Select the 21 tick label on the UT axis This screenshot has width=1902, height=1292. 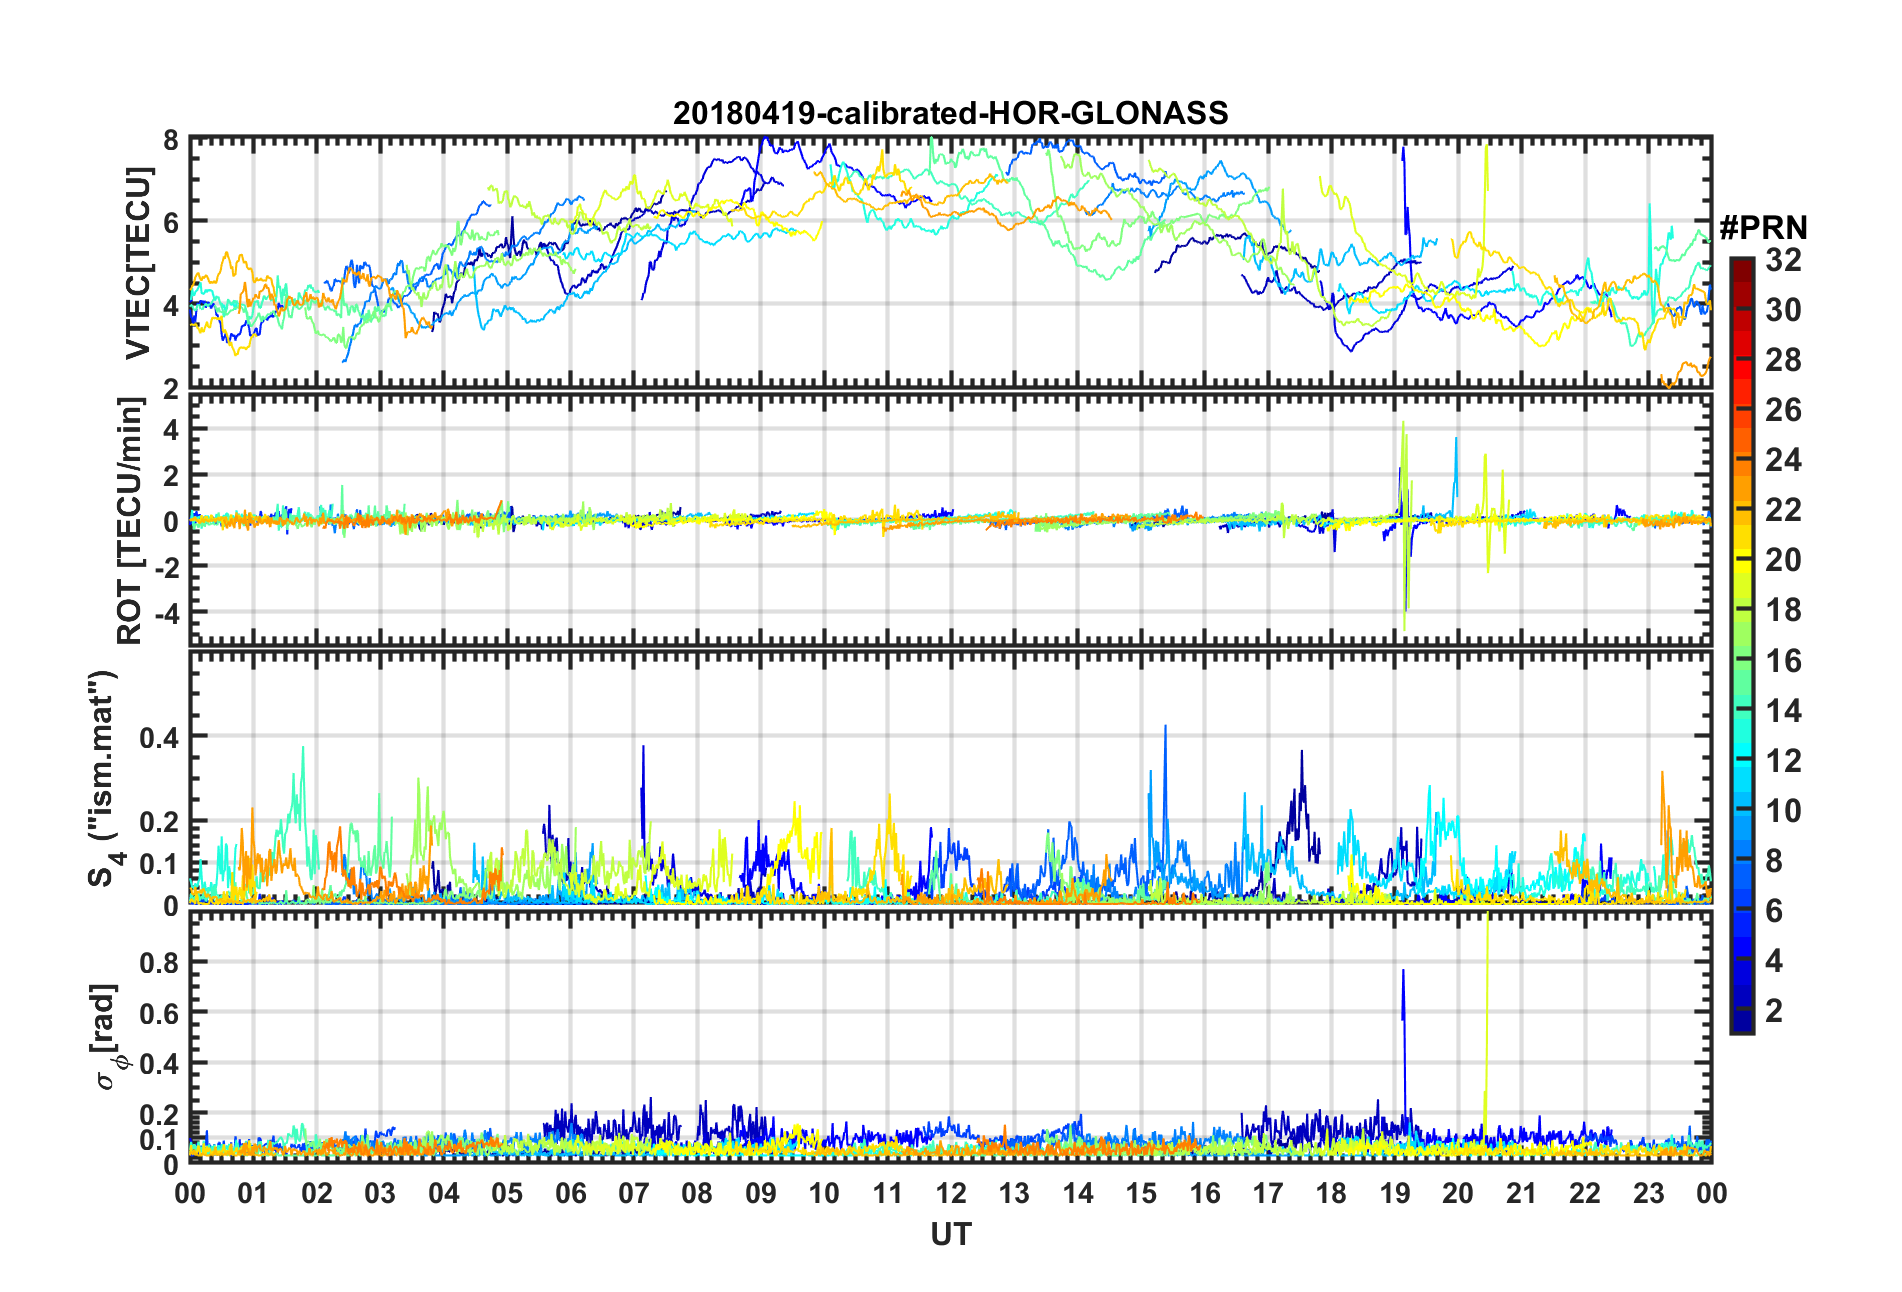click(x=1522, y=1193)
